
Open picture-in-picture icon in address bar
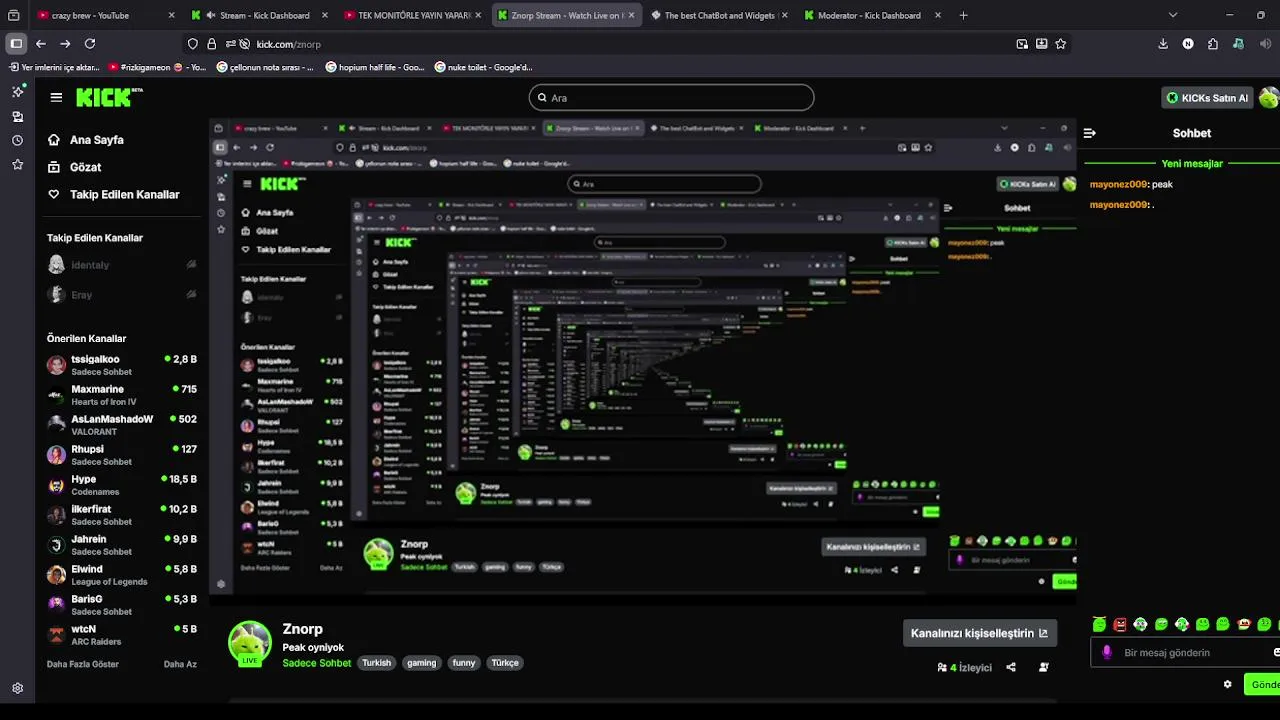click(x=1022, y=44)
